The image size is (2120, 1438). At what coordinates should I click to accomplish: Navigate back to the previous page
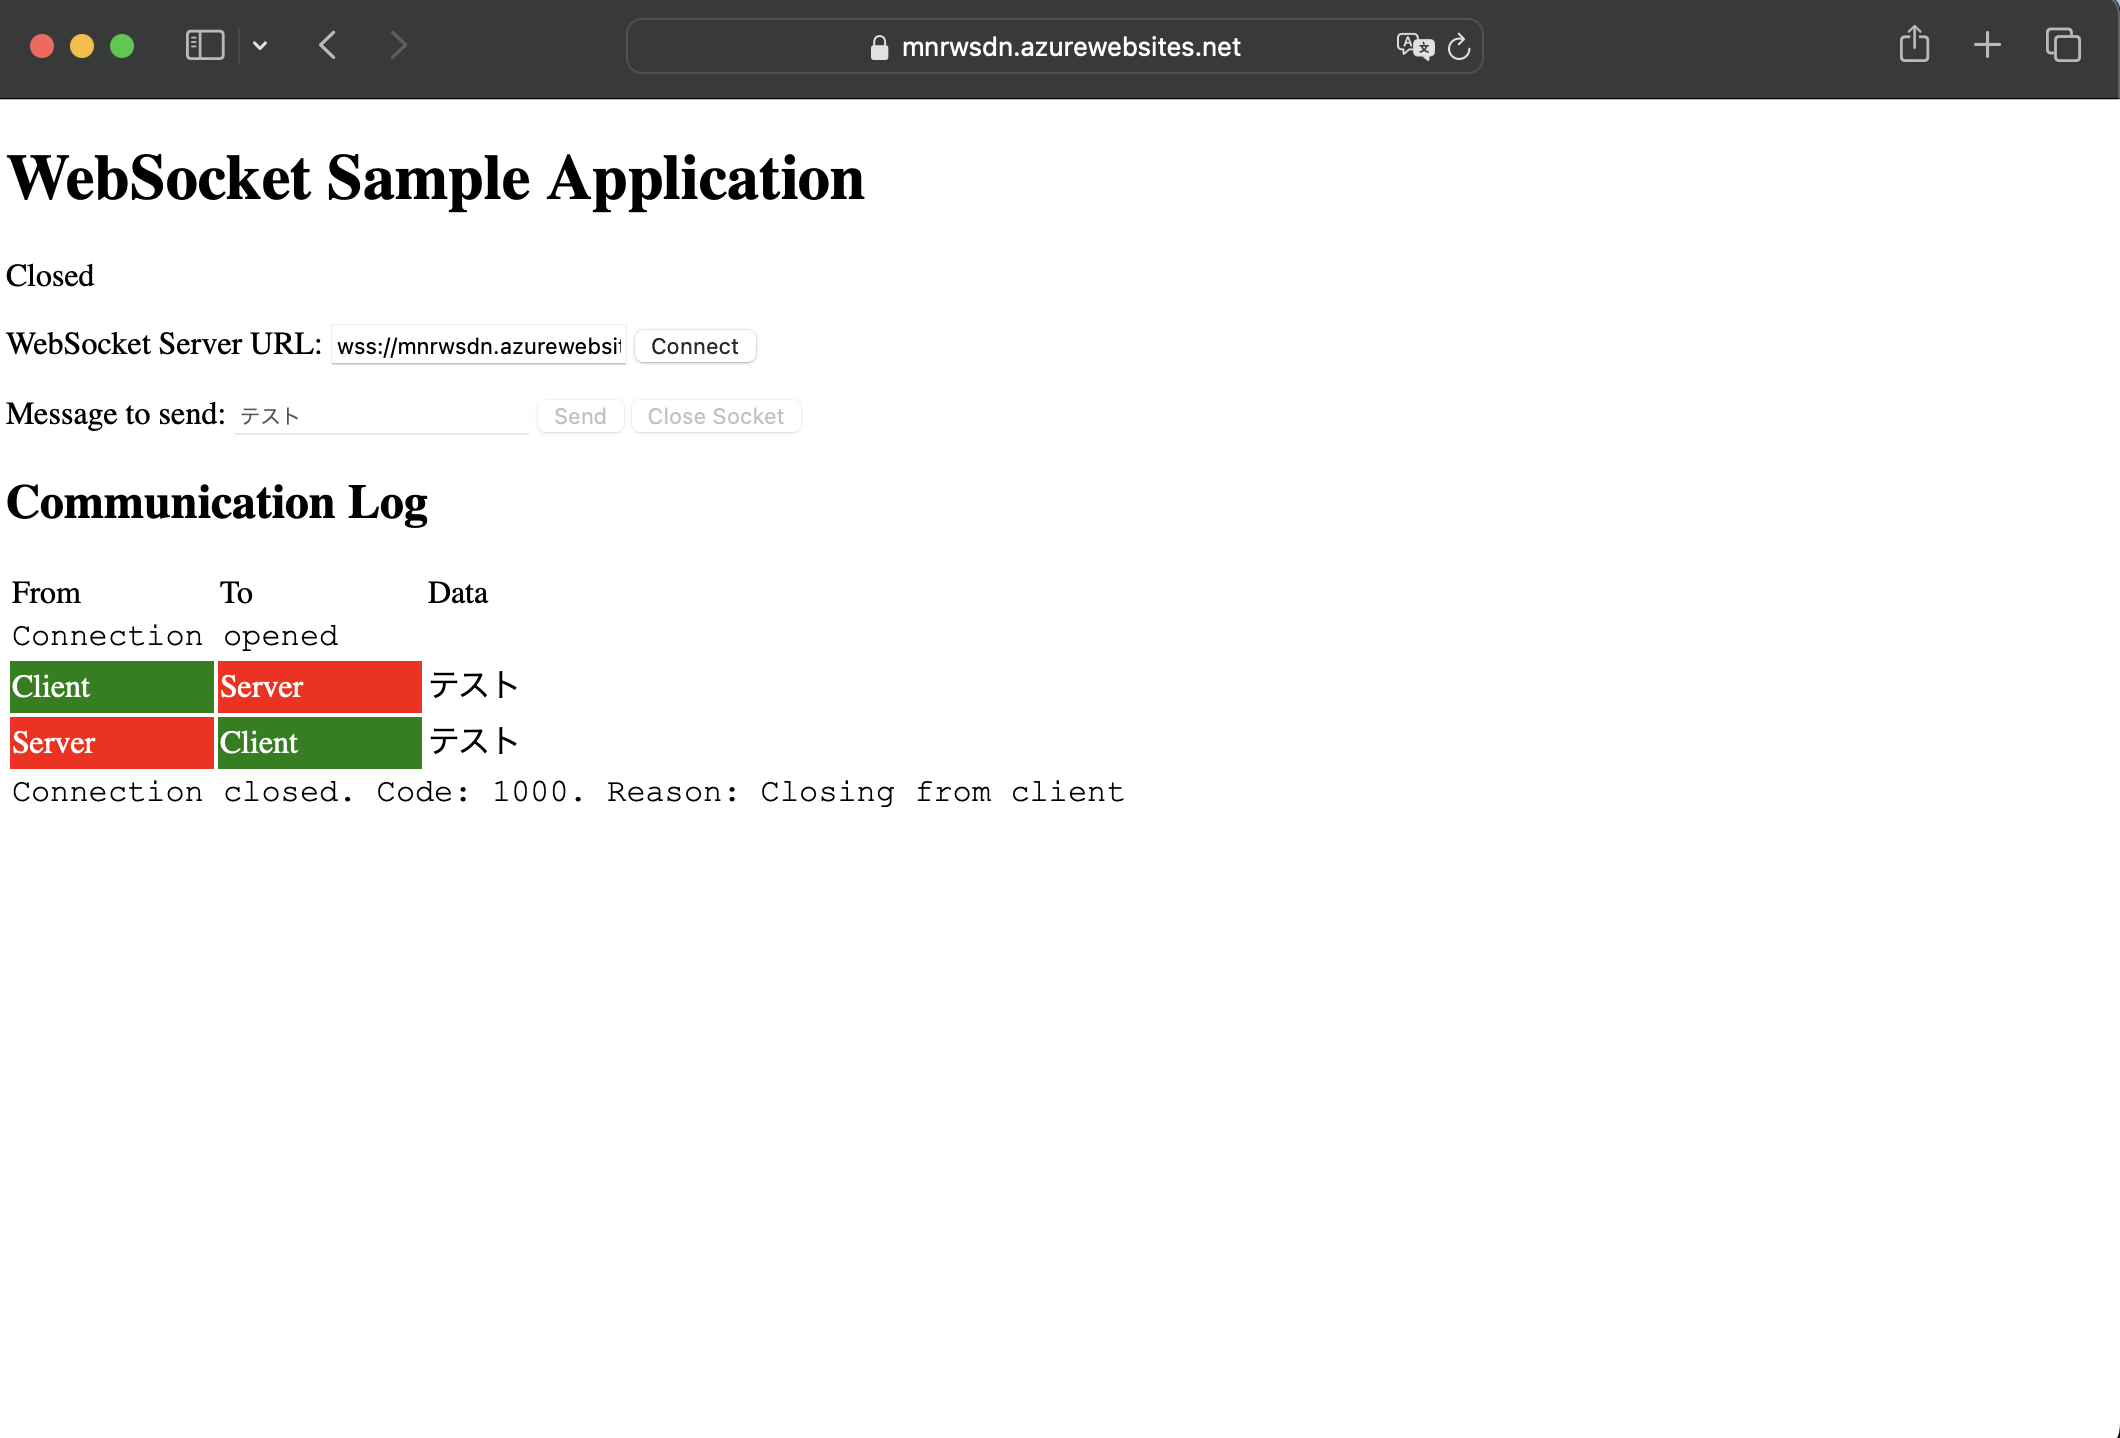pyautogui.click(x=327, y=45)
